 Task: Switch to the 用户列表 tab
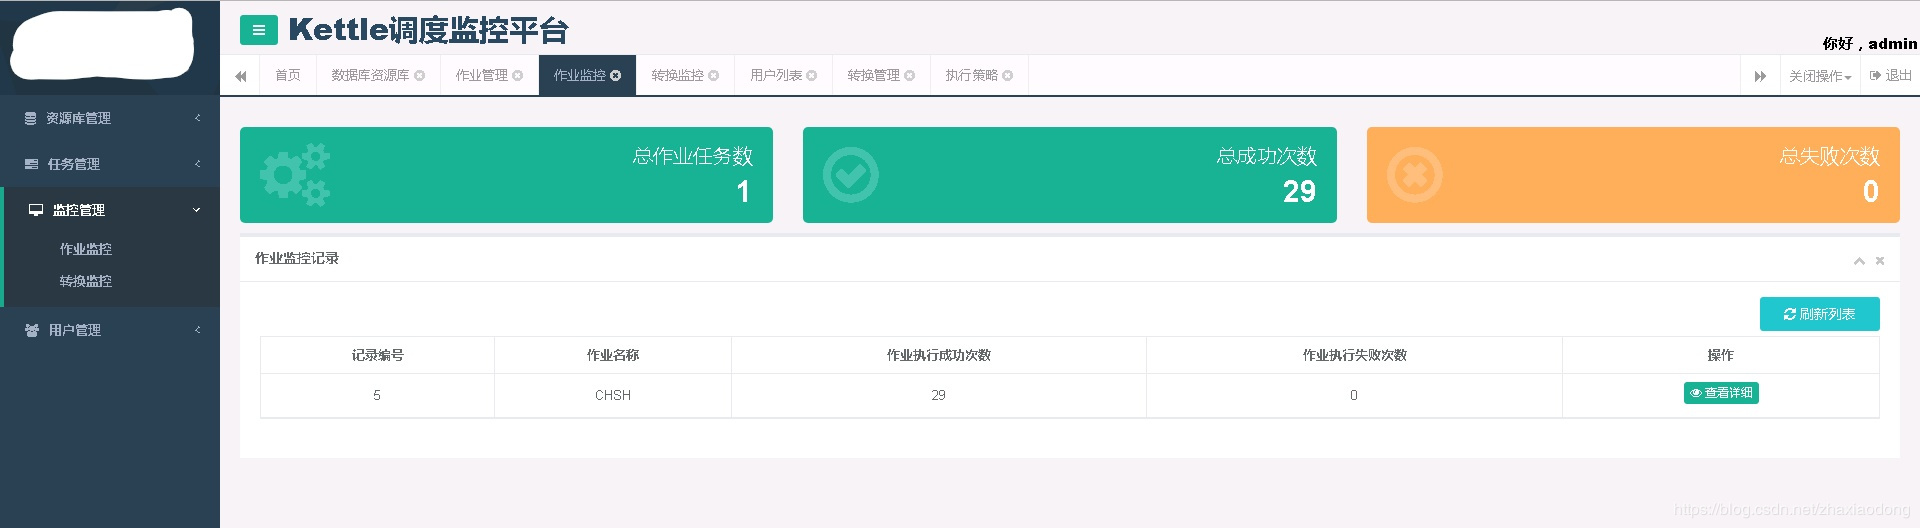pyautogui.click(x=776, y=76)
